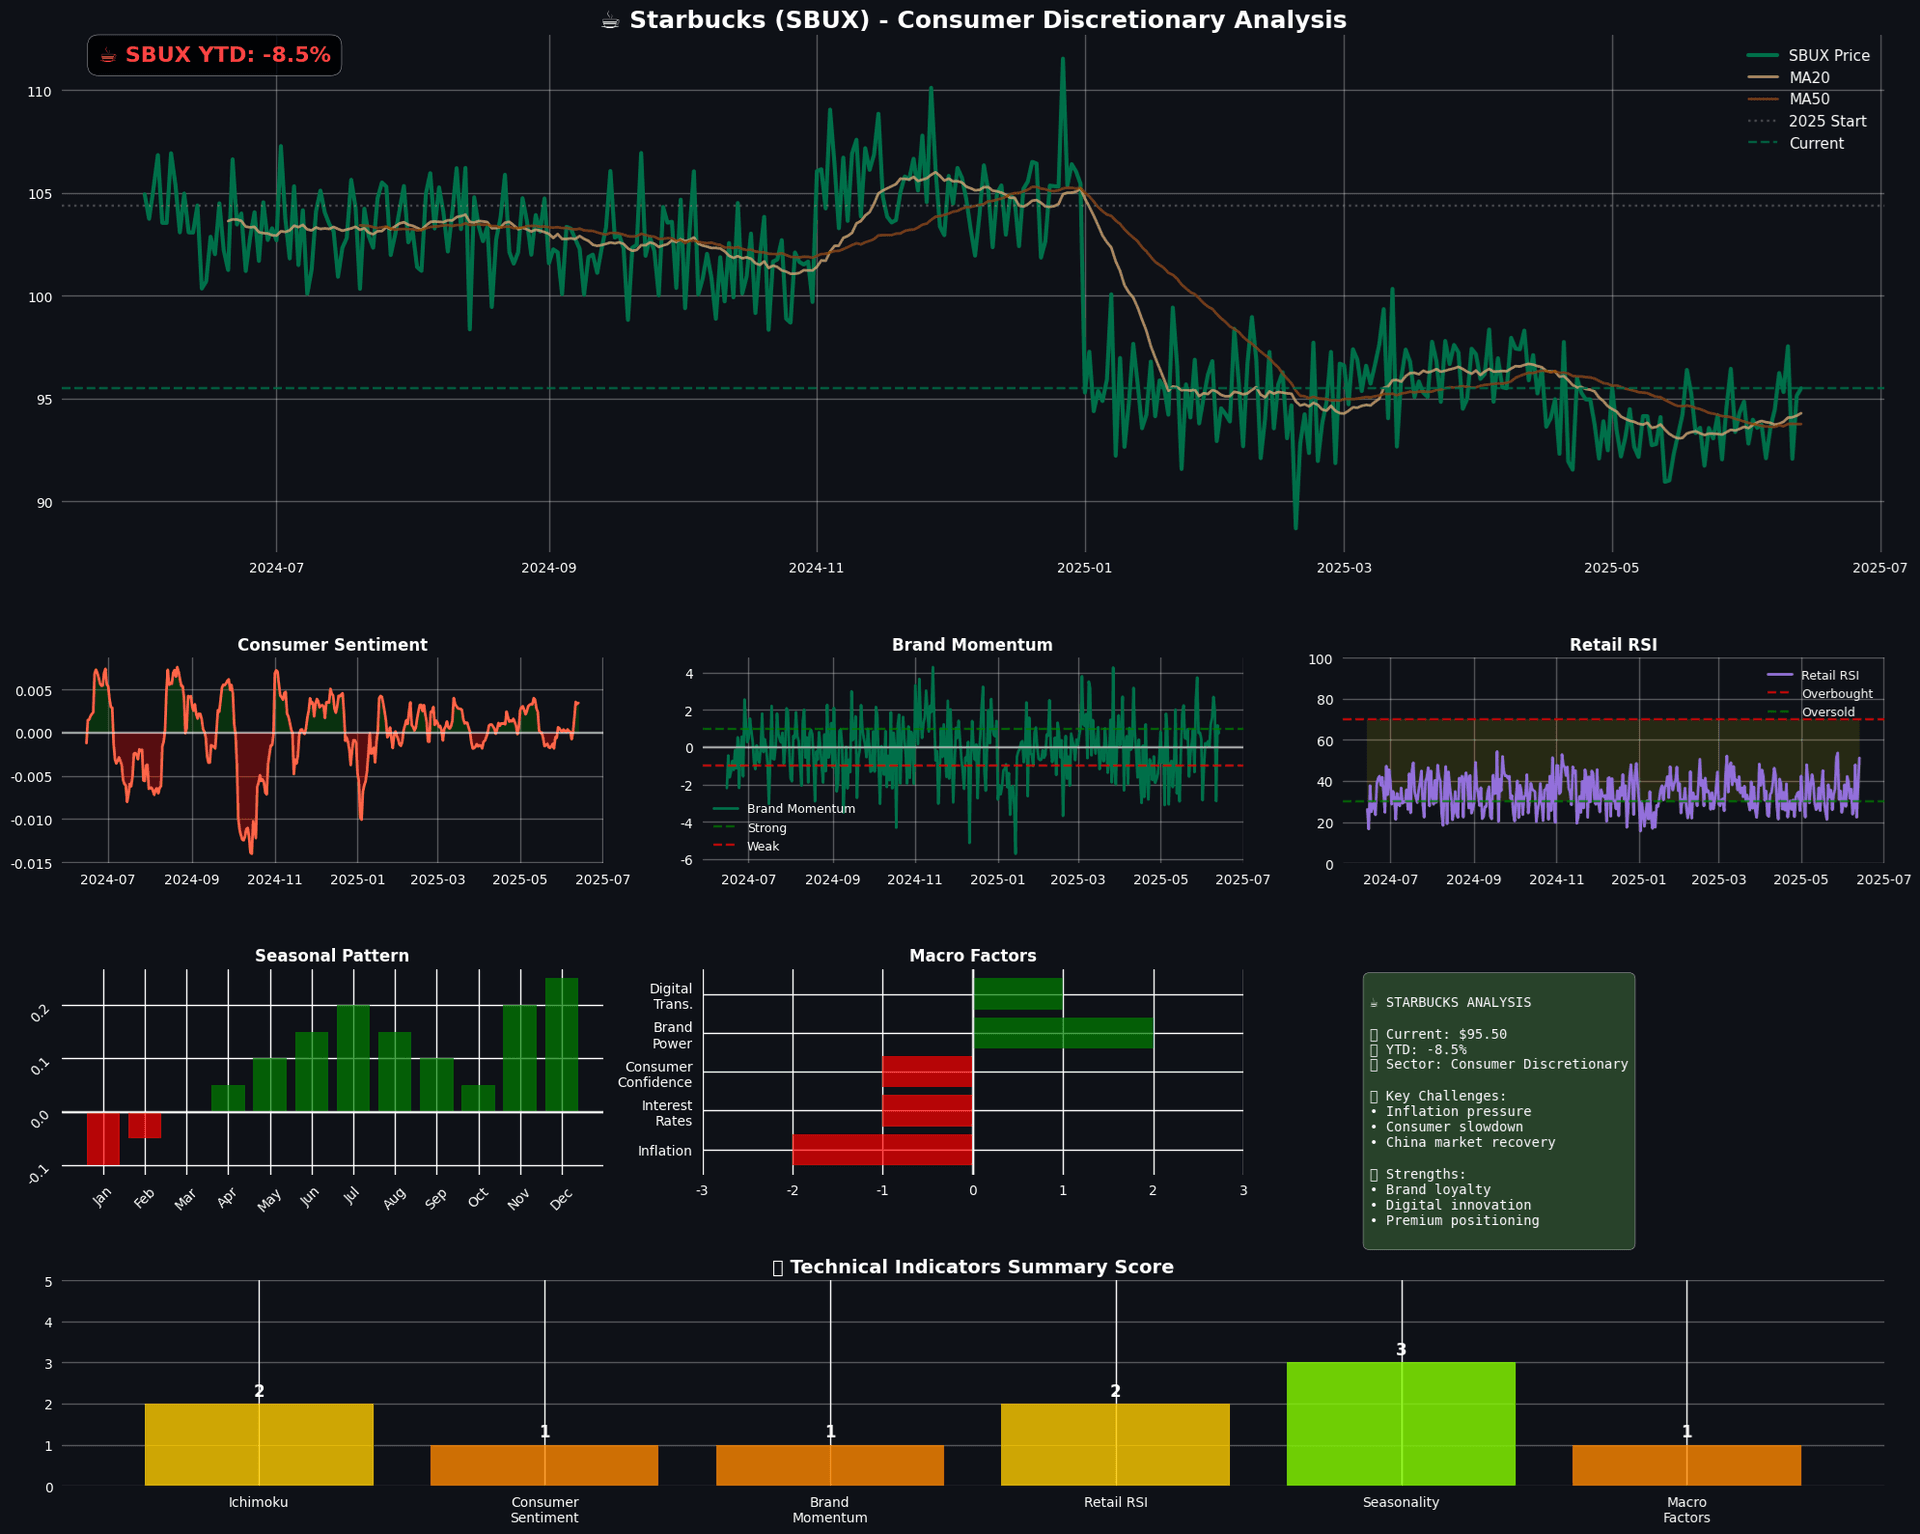Click the SBUX YTD: -8.5% badge
The image size is (1920, 1534).
point(214,55)
